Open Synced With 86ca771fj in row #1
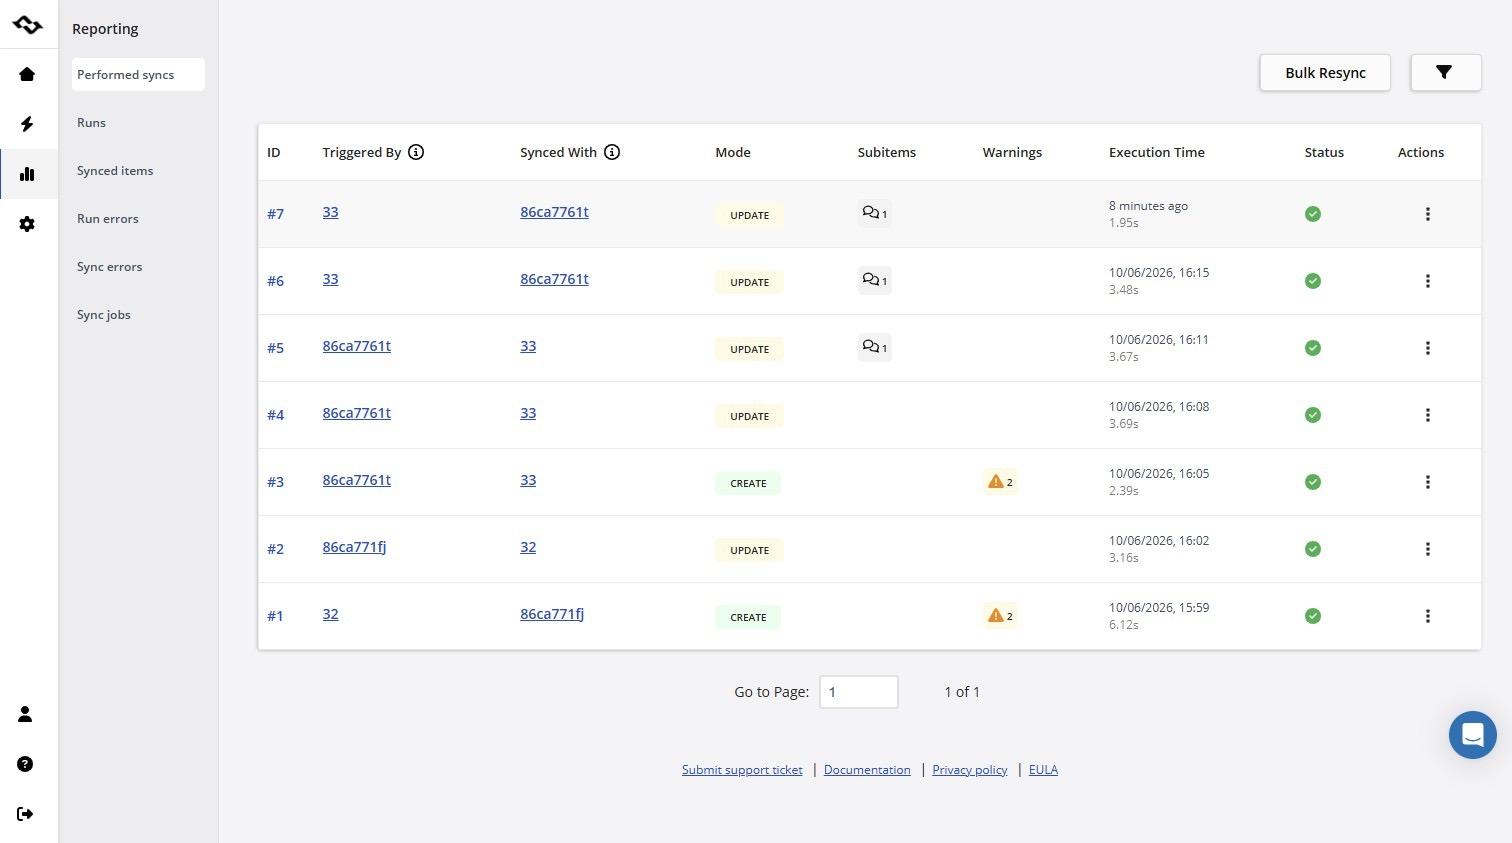This screenshot has height=843, width=1512. (552, 614)
